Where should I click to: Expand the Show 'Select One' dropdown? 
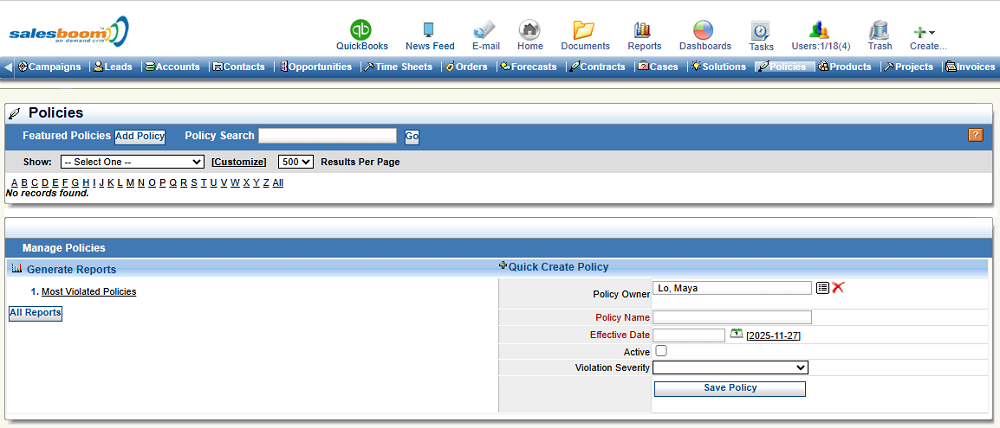click(132, 162)
